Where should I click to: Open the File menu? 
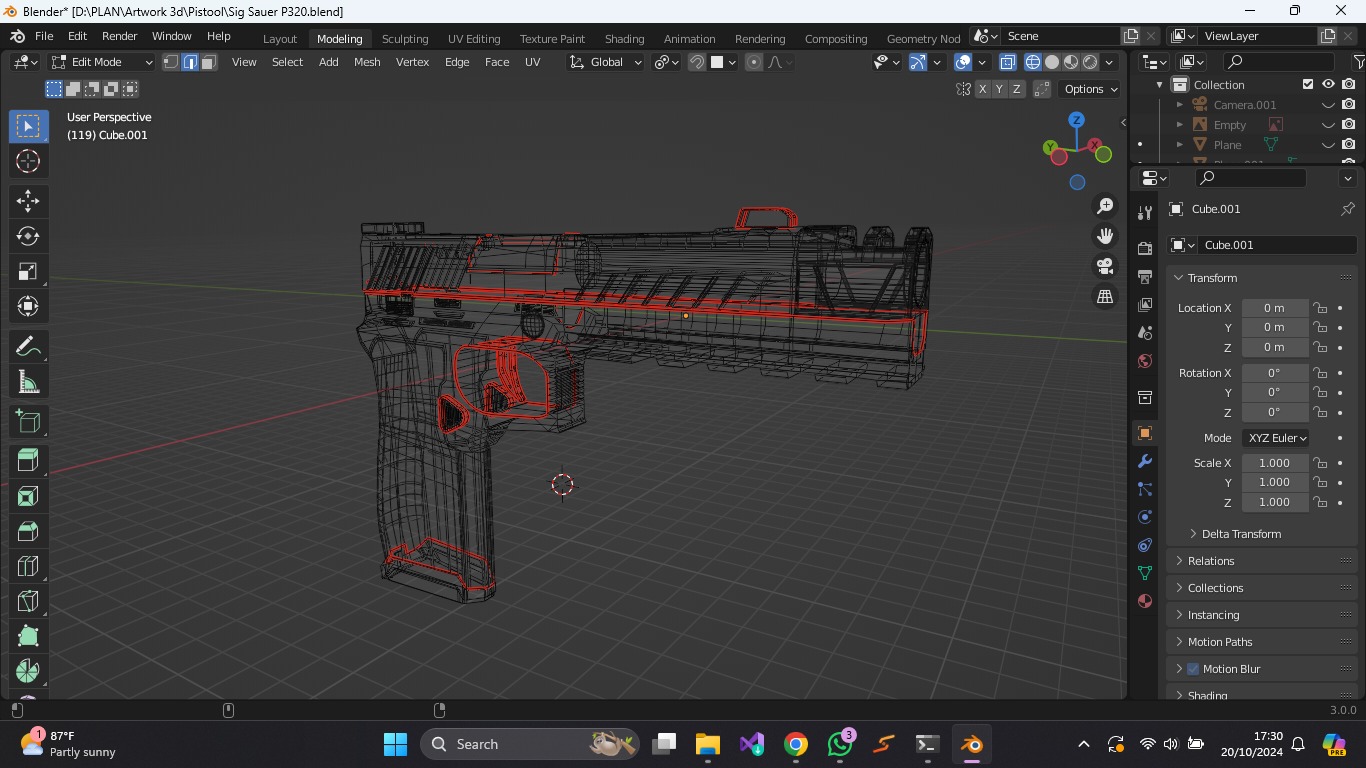pos(44,36)
